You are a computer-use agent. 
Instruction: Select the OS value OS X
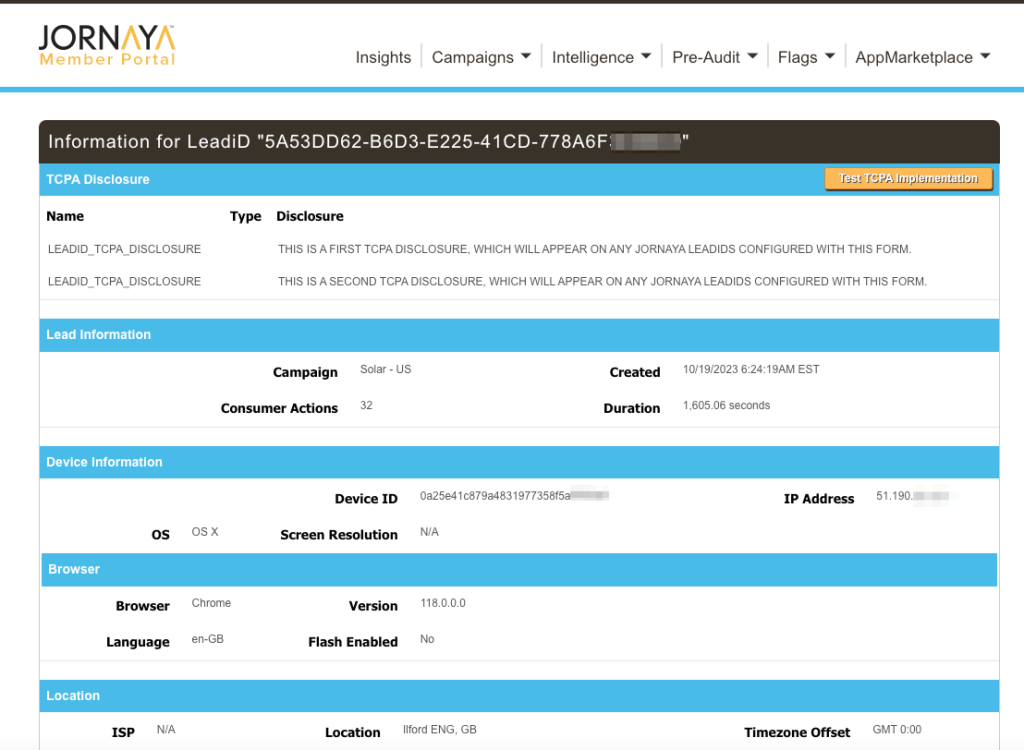pos(205,532)
